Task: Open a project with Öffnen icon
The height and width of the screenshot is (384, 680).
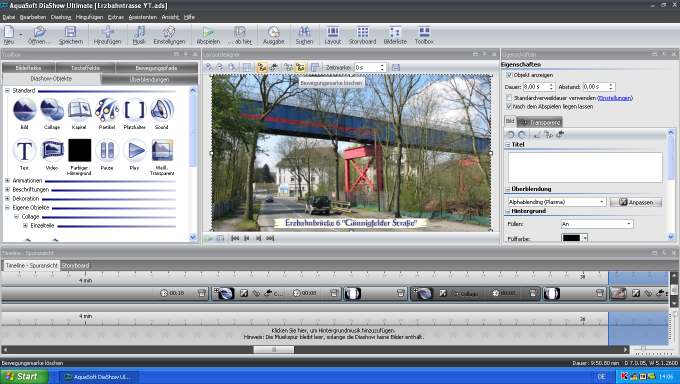Action: point(39,35)
